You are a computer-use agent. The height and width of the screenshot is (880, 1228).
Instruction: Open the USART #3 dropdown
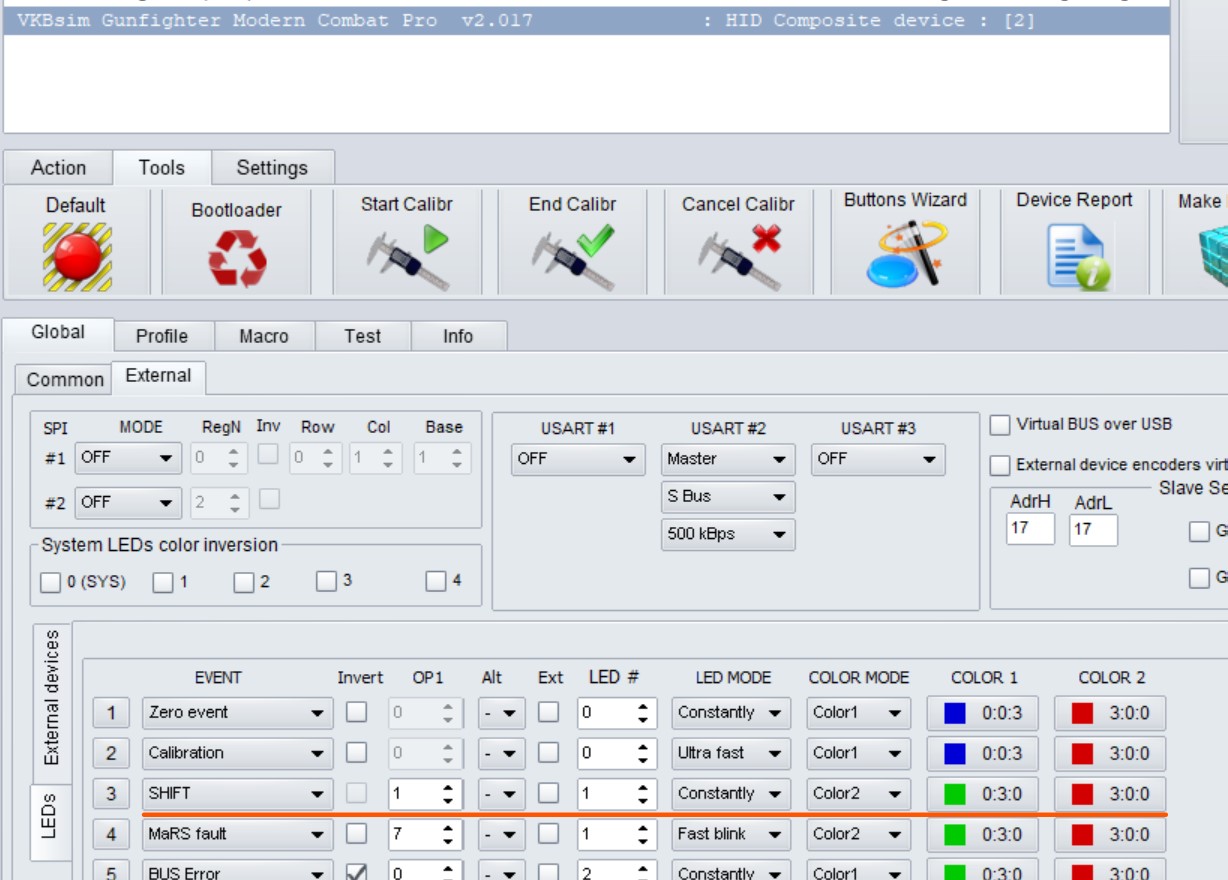pos(878,459)
